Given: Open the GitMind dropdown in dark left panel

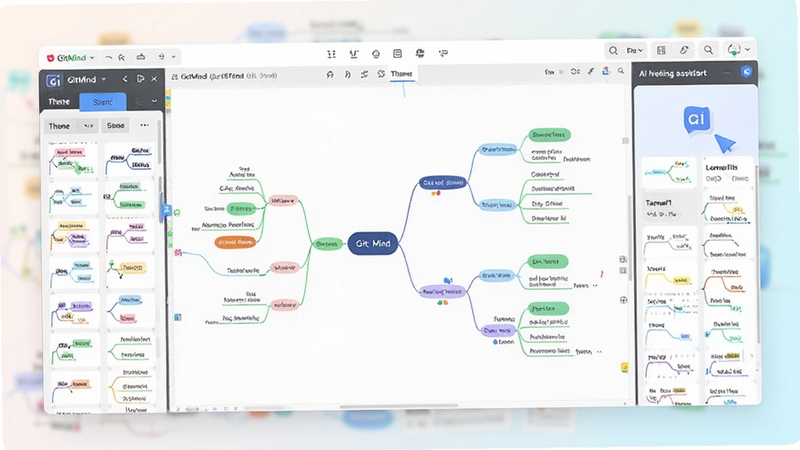Looking at the screenshot, I should [x=104, y=80].
